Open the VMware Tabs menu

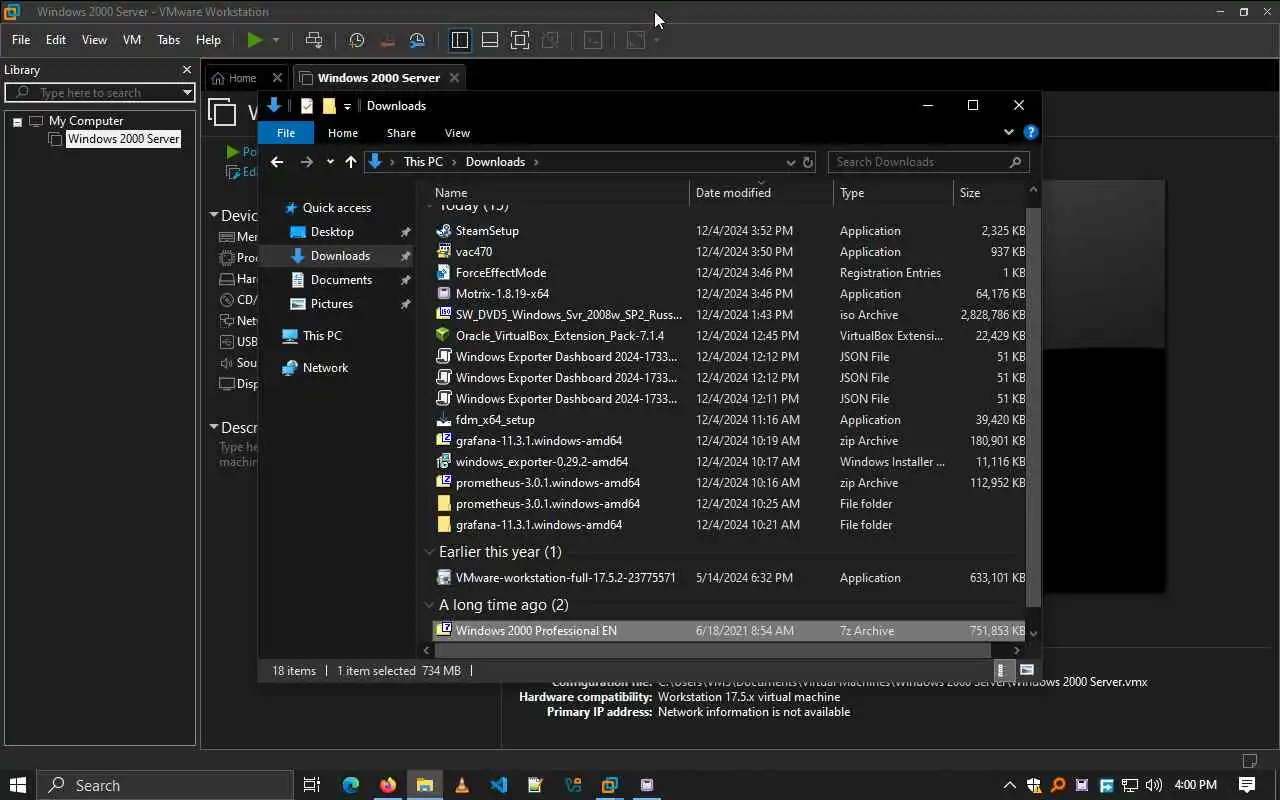[x=169, y=40]
